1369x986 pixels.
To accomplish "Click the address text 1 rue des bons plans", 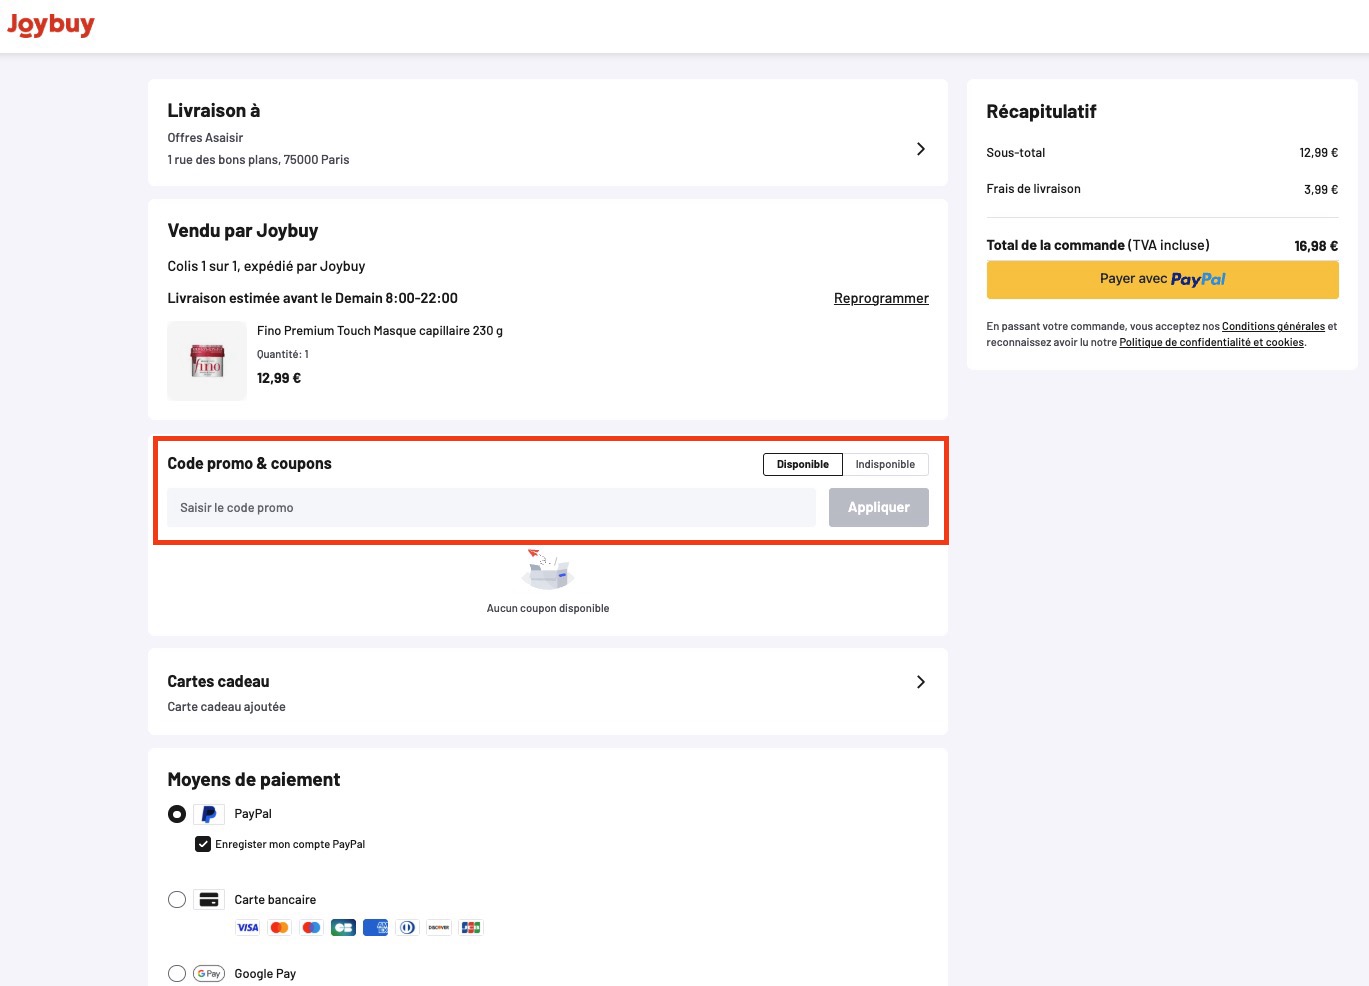I will pyautogui.click(x=258, y=160).
